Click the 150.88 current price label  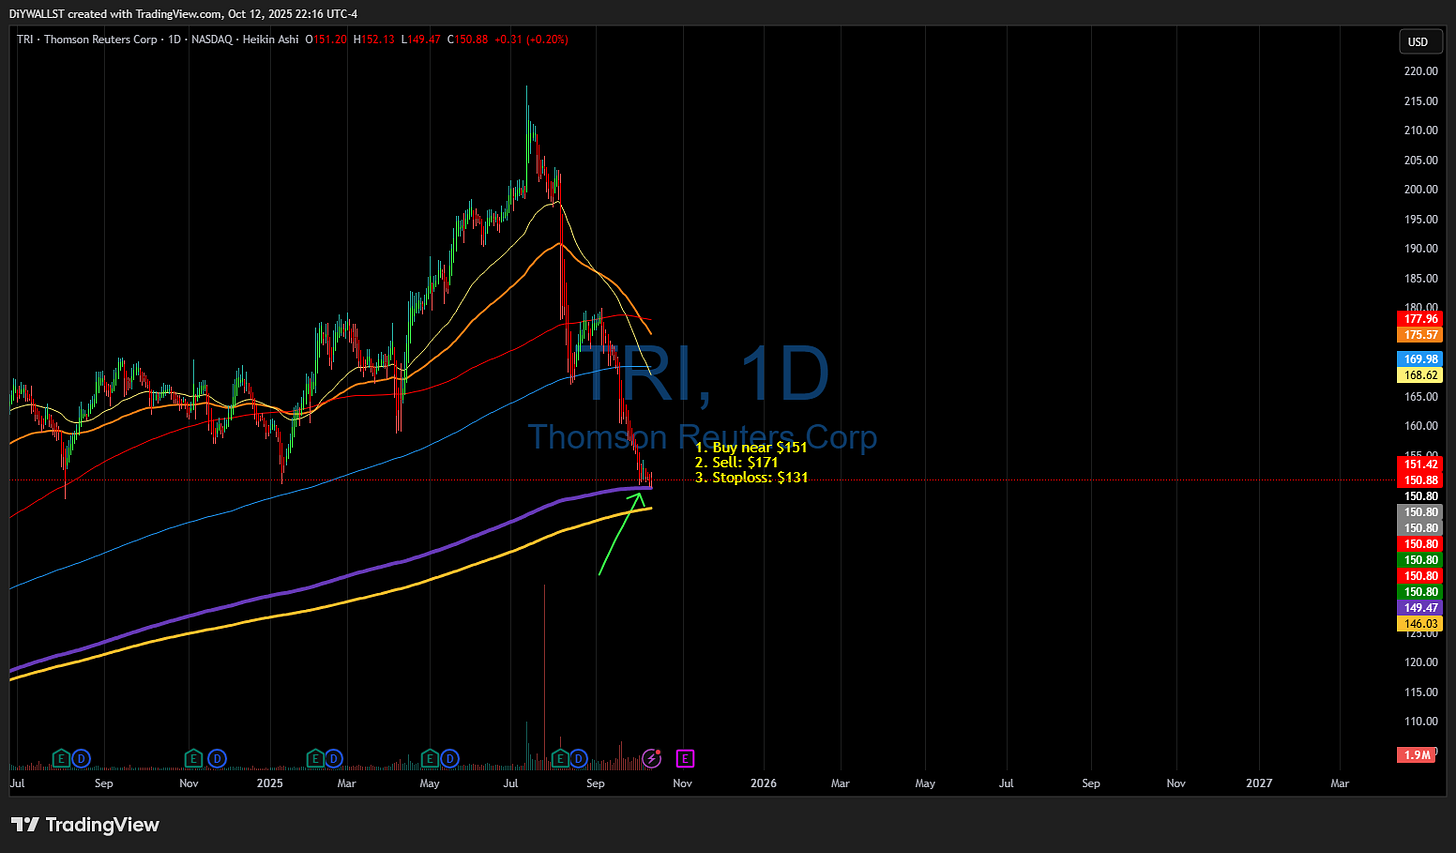point(1420,480)
